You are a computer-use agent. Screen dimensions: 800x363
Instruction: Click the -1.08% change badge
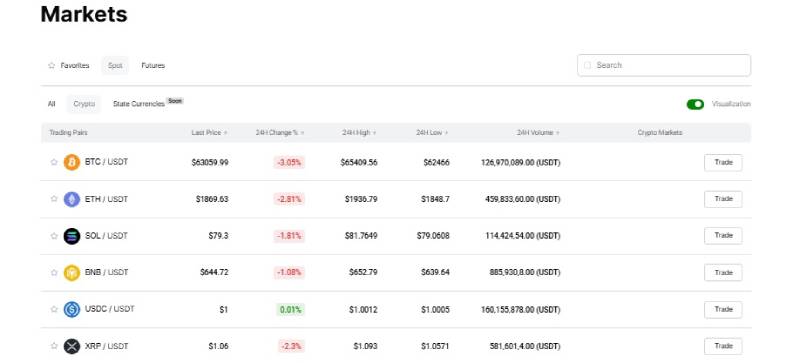pyautogui.click(x=289, y=273)
